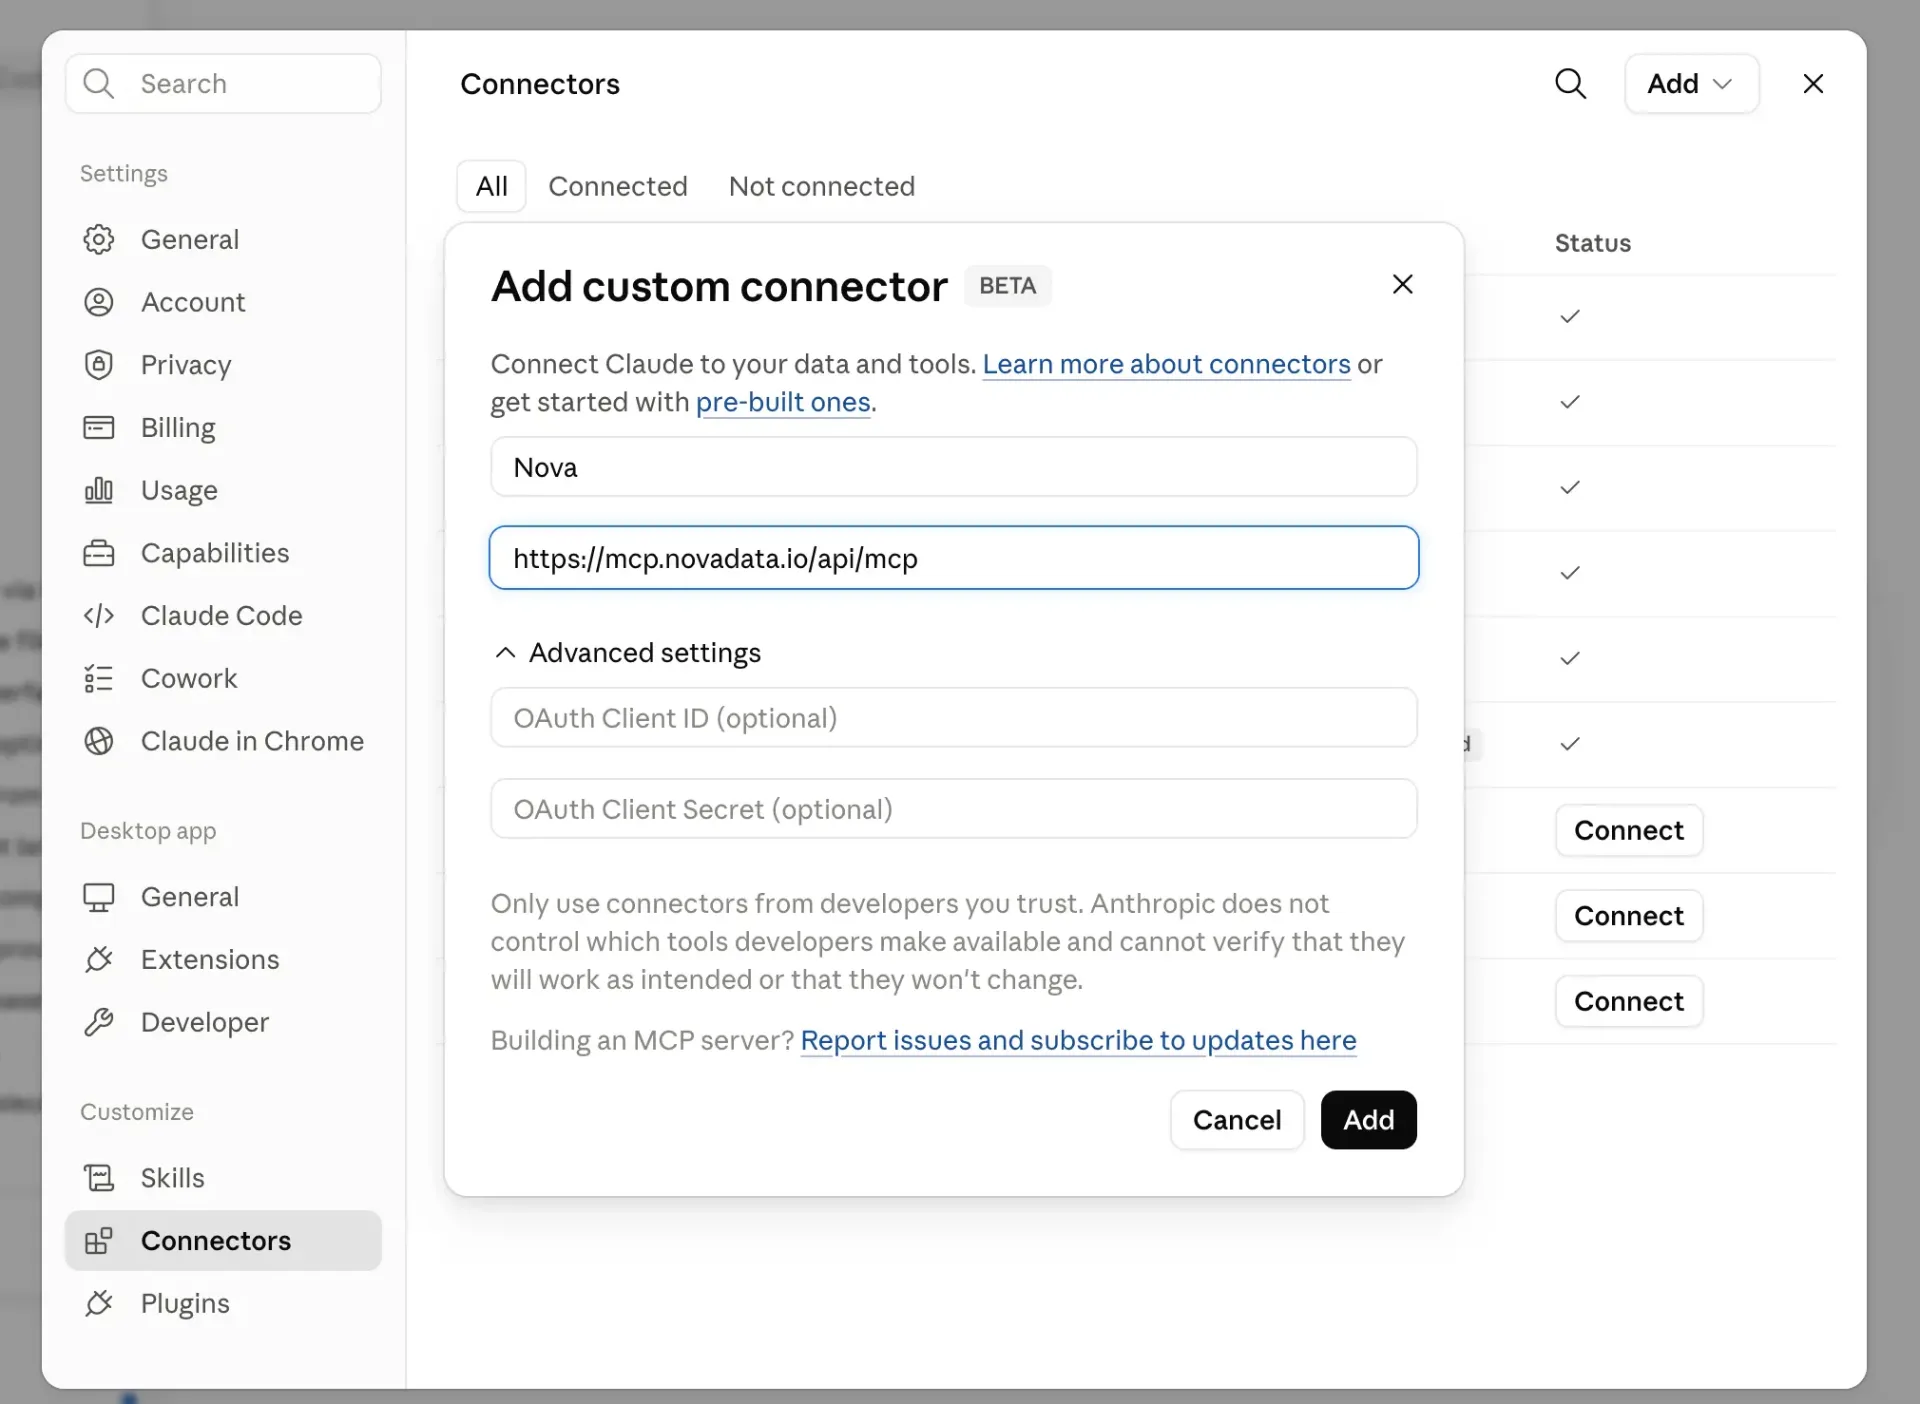Focus the OAuth Client ID field
Screen dimensions: 1920x1404
pos(953,717)
